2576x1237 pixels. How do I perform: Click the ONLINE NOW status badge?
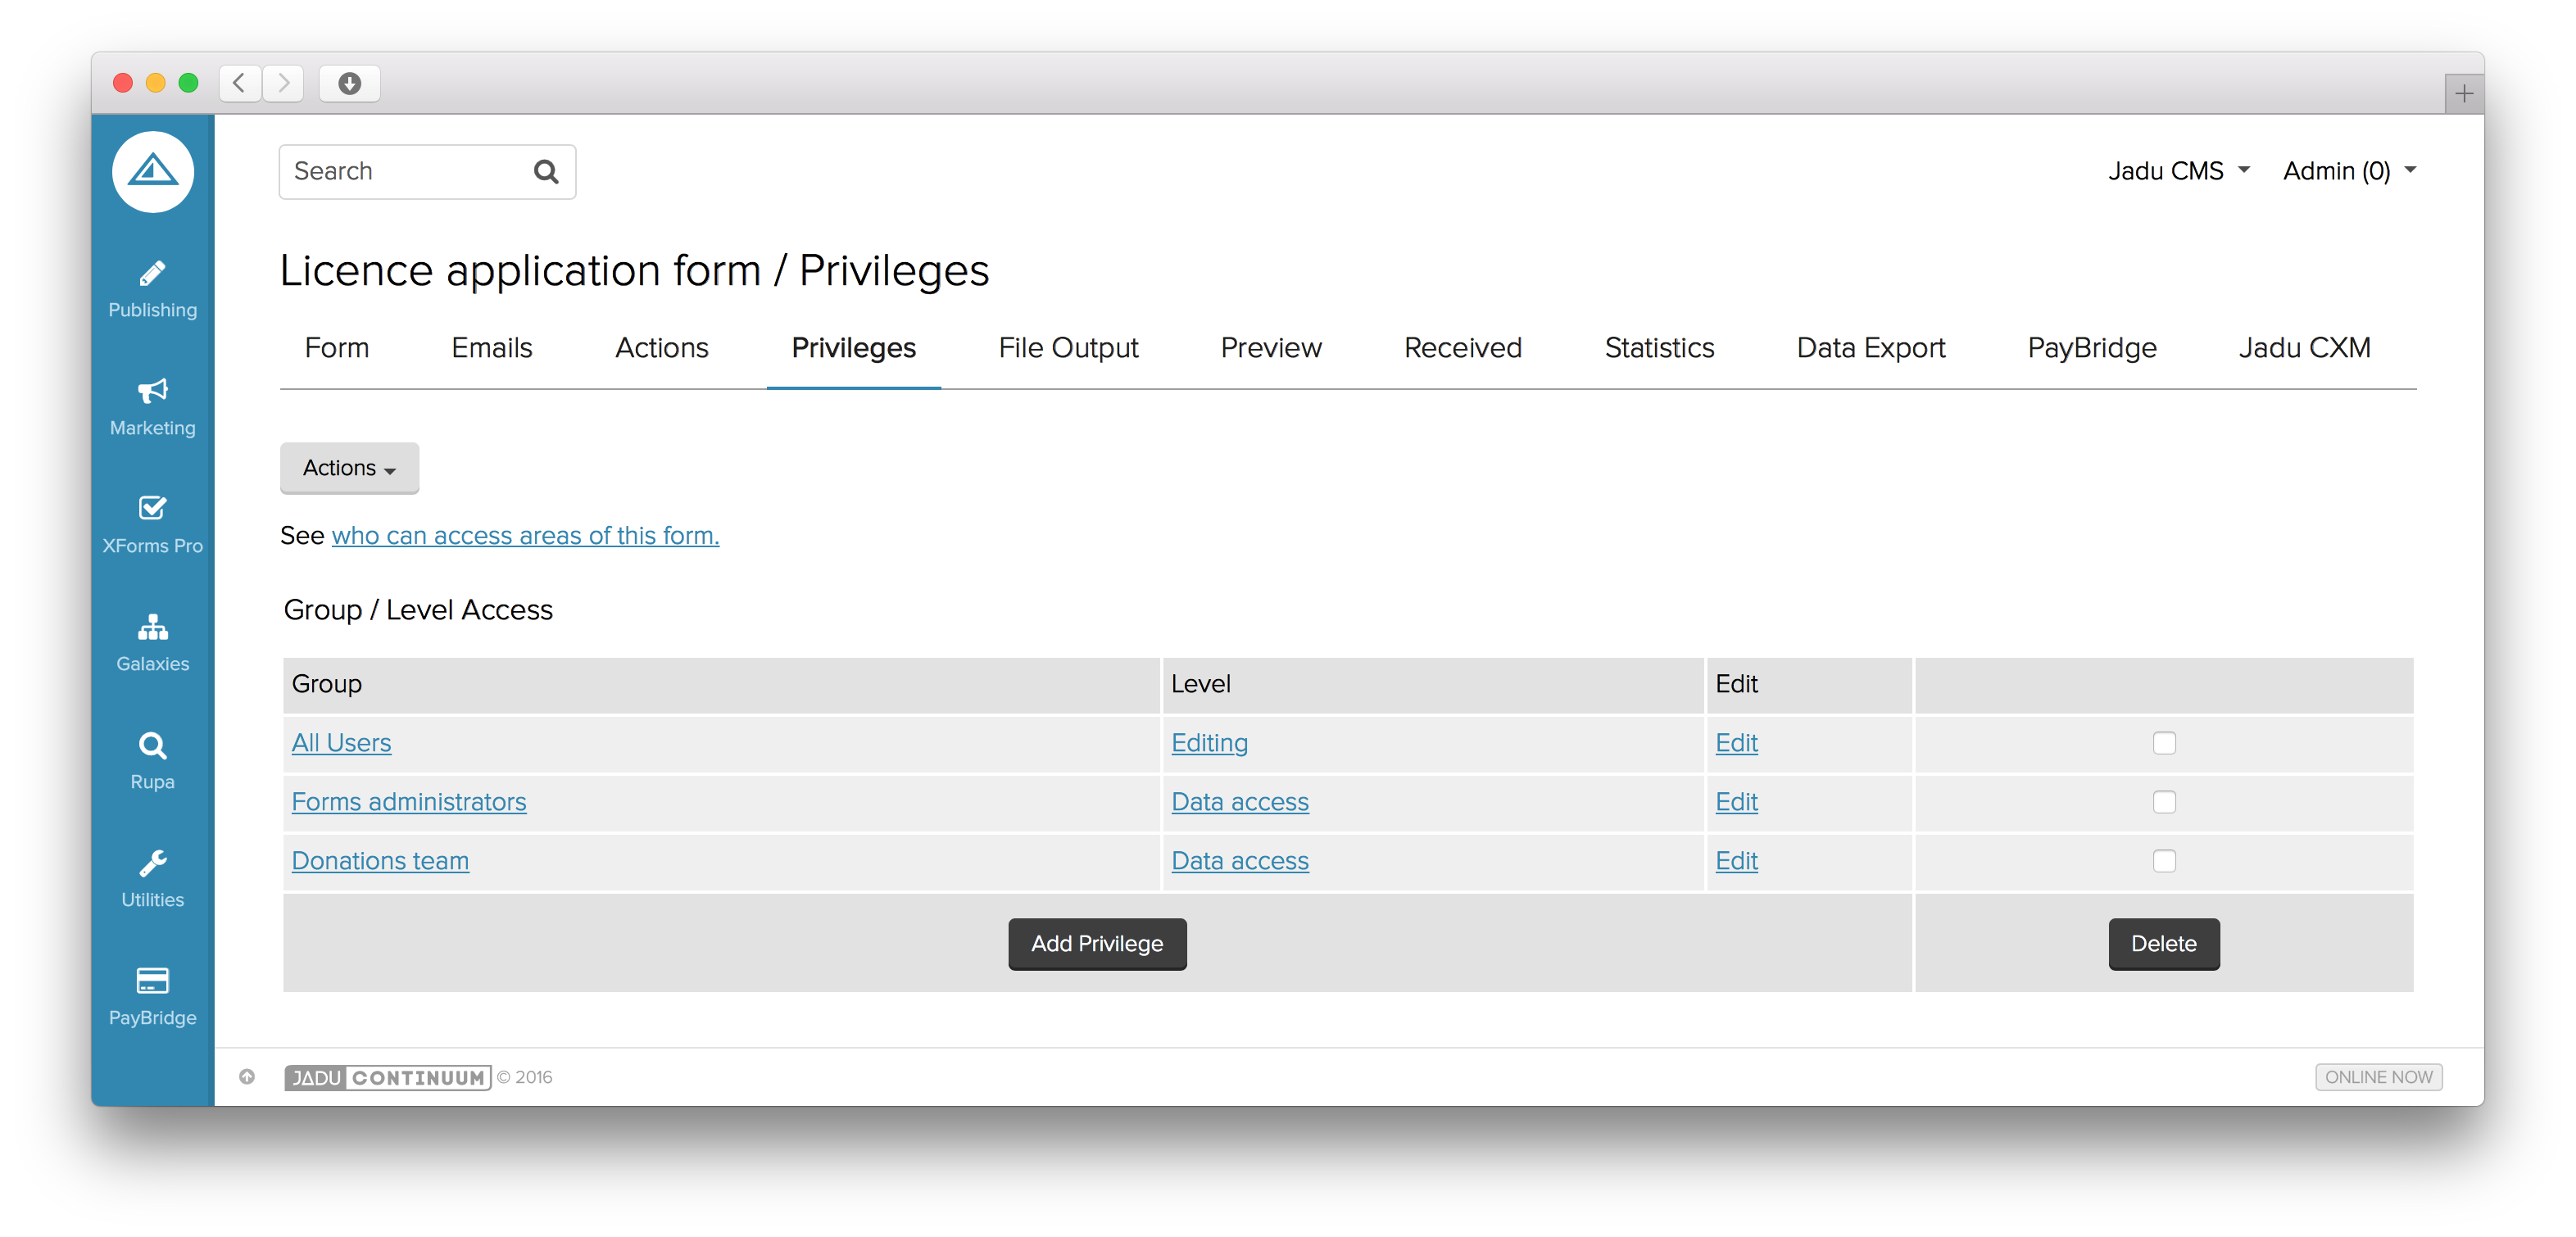2379,1077
